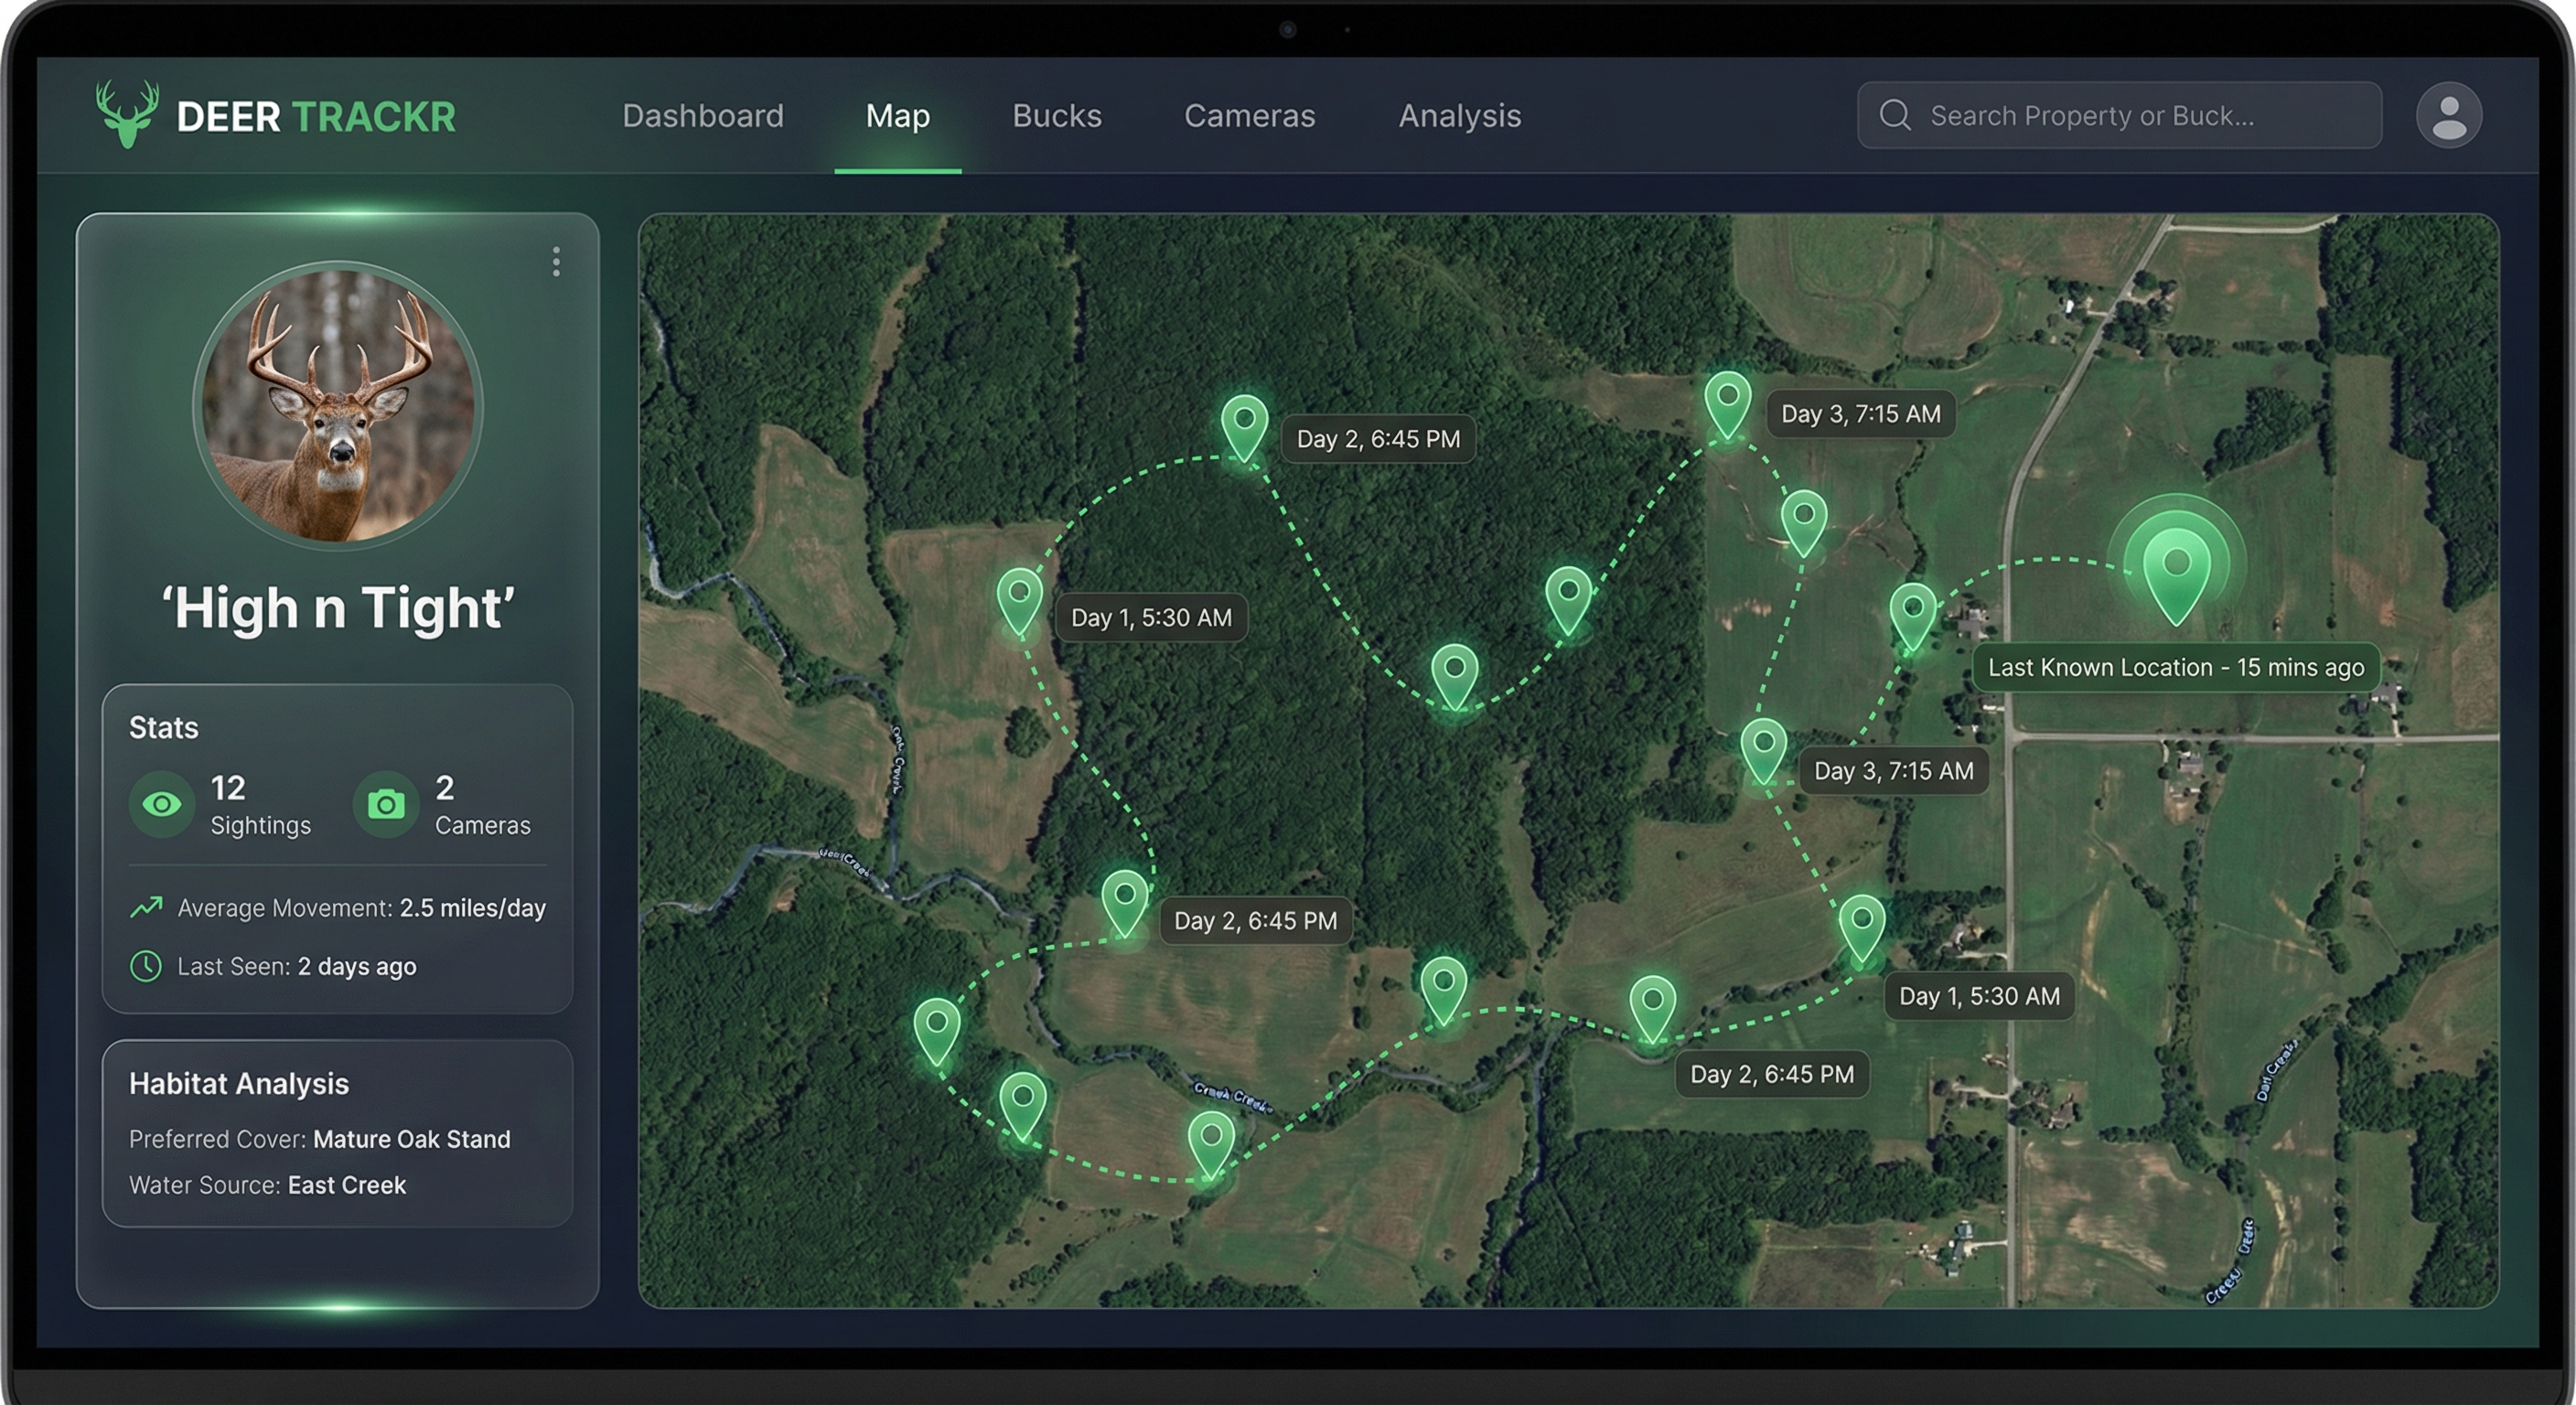Click the Average Movement trend arrow icon

[146, 907]
